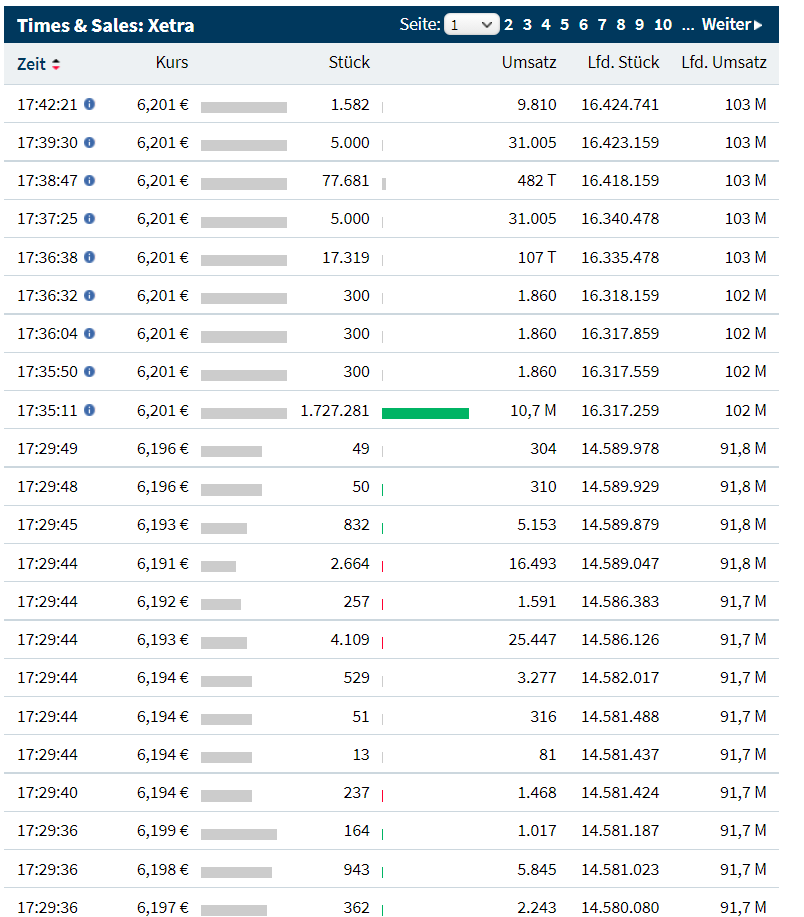Click the green volume bar on the 17:35:11 row

point(424,410)
